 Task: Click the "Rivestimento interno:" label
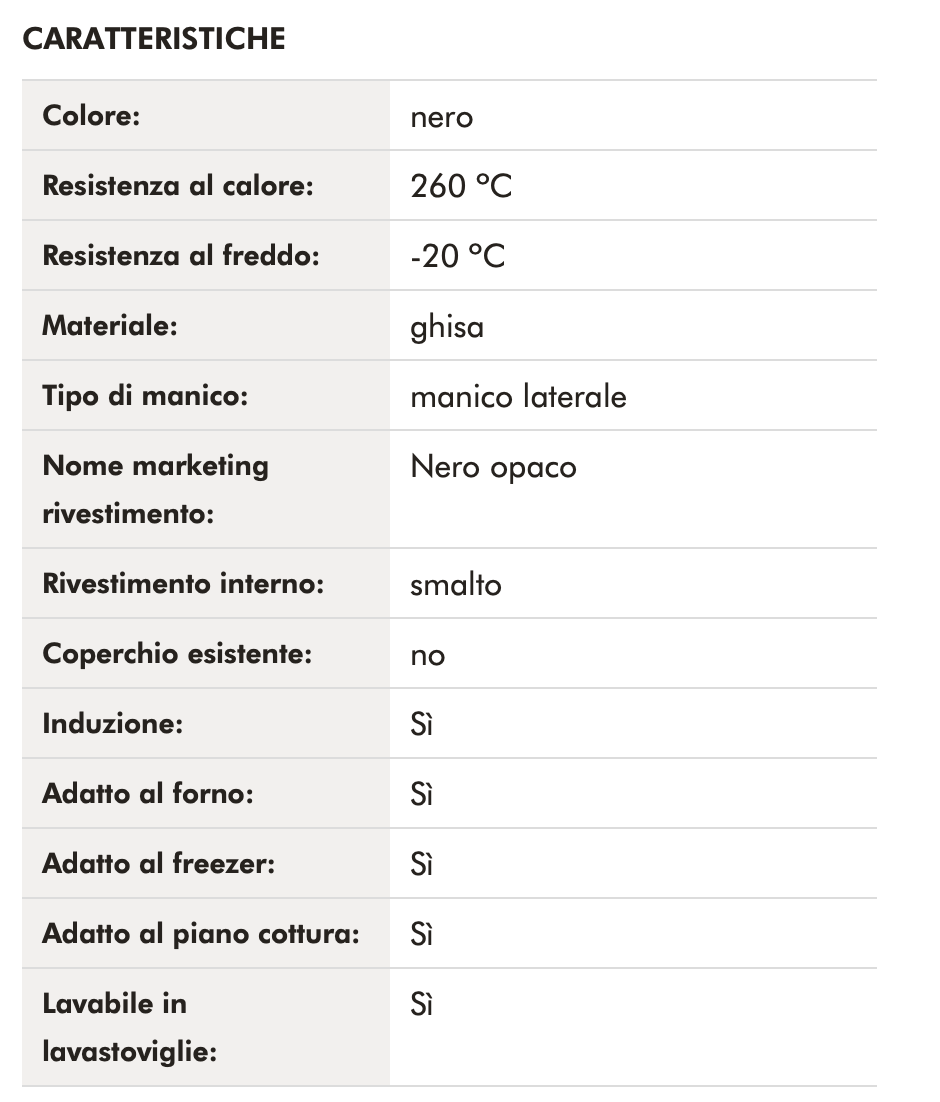(x=183, y=584)
